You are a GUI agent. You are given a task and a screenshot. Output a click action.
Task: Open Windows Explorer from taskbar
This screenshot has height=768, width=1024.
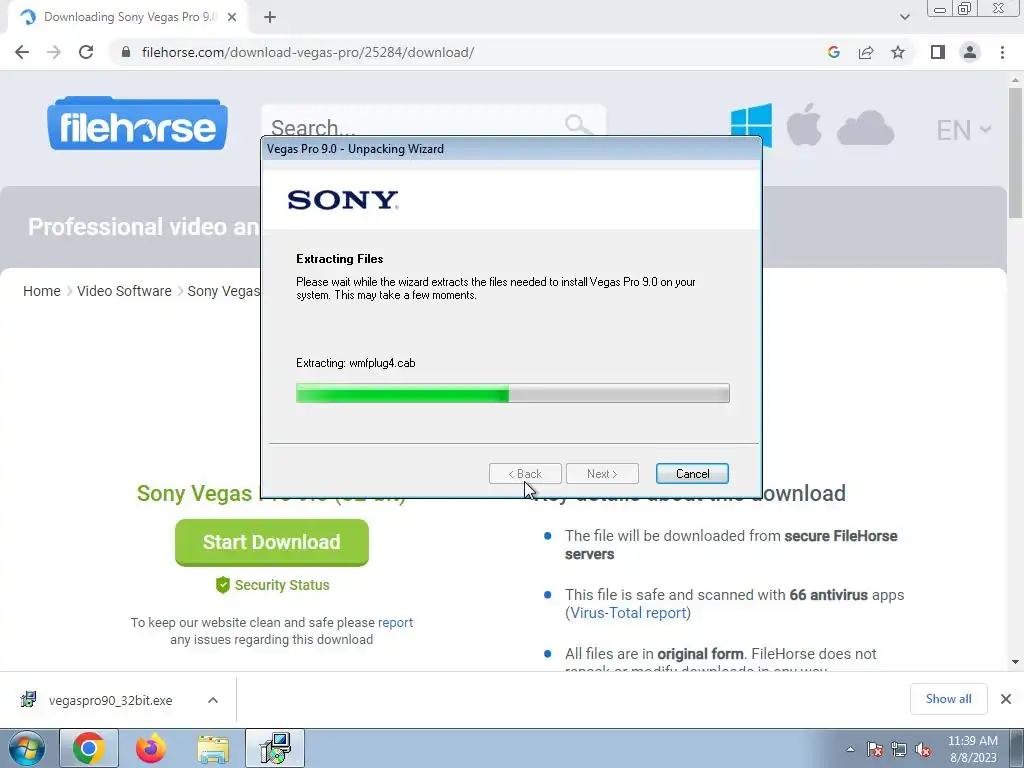213,748
